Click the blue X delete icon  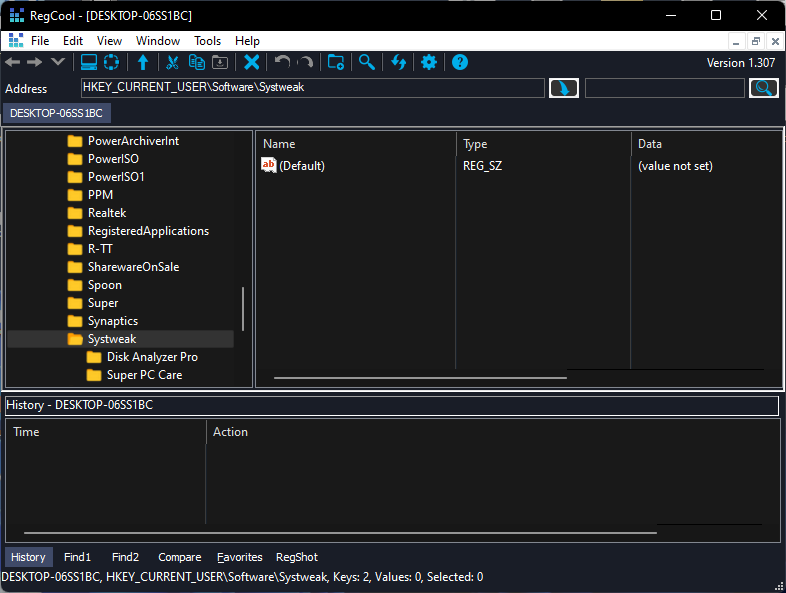251,62
